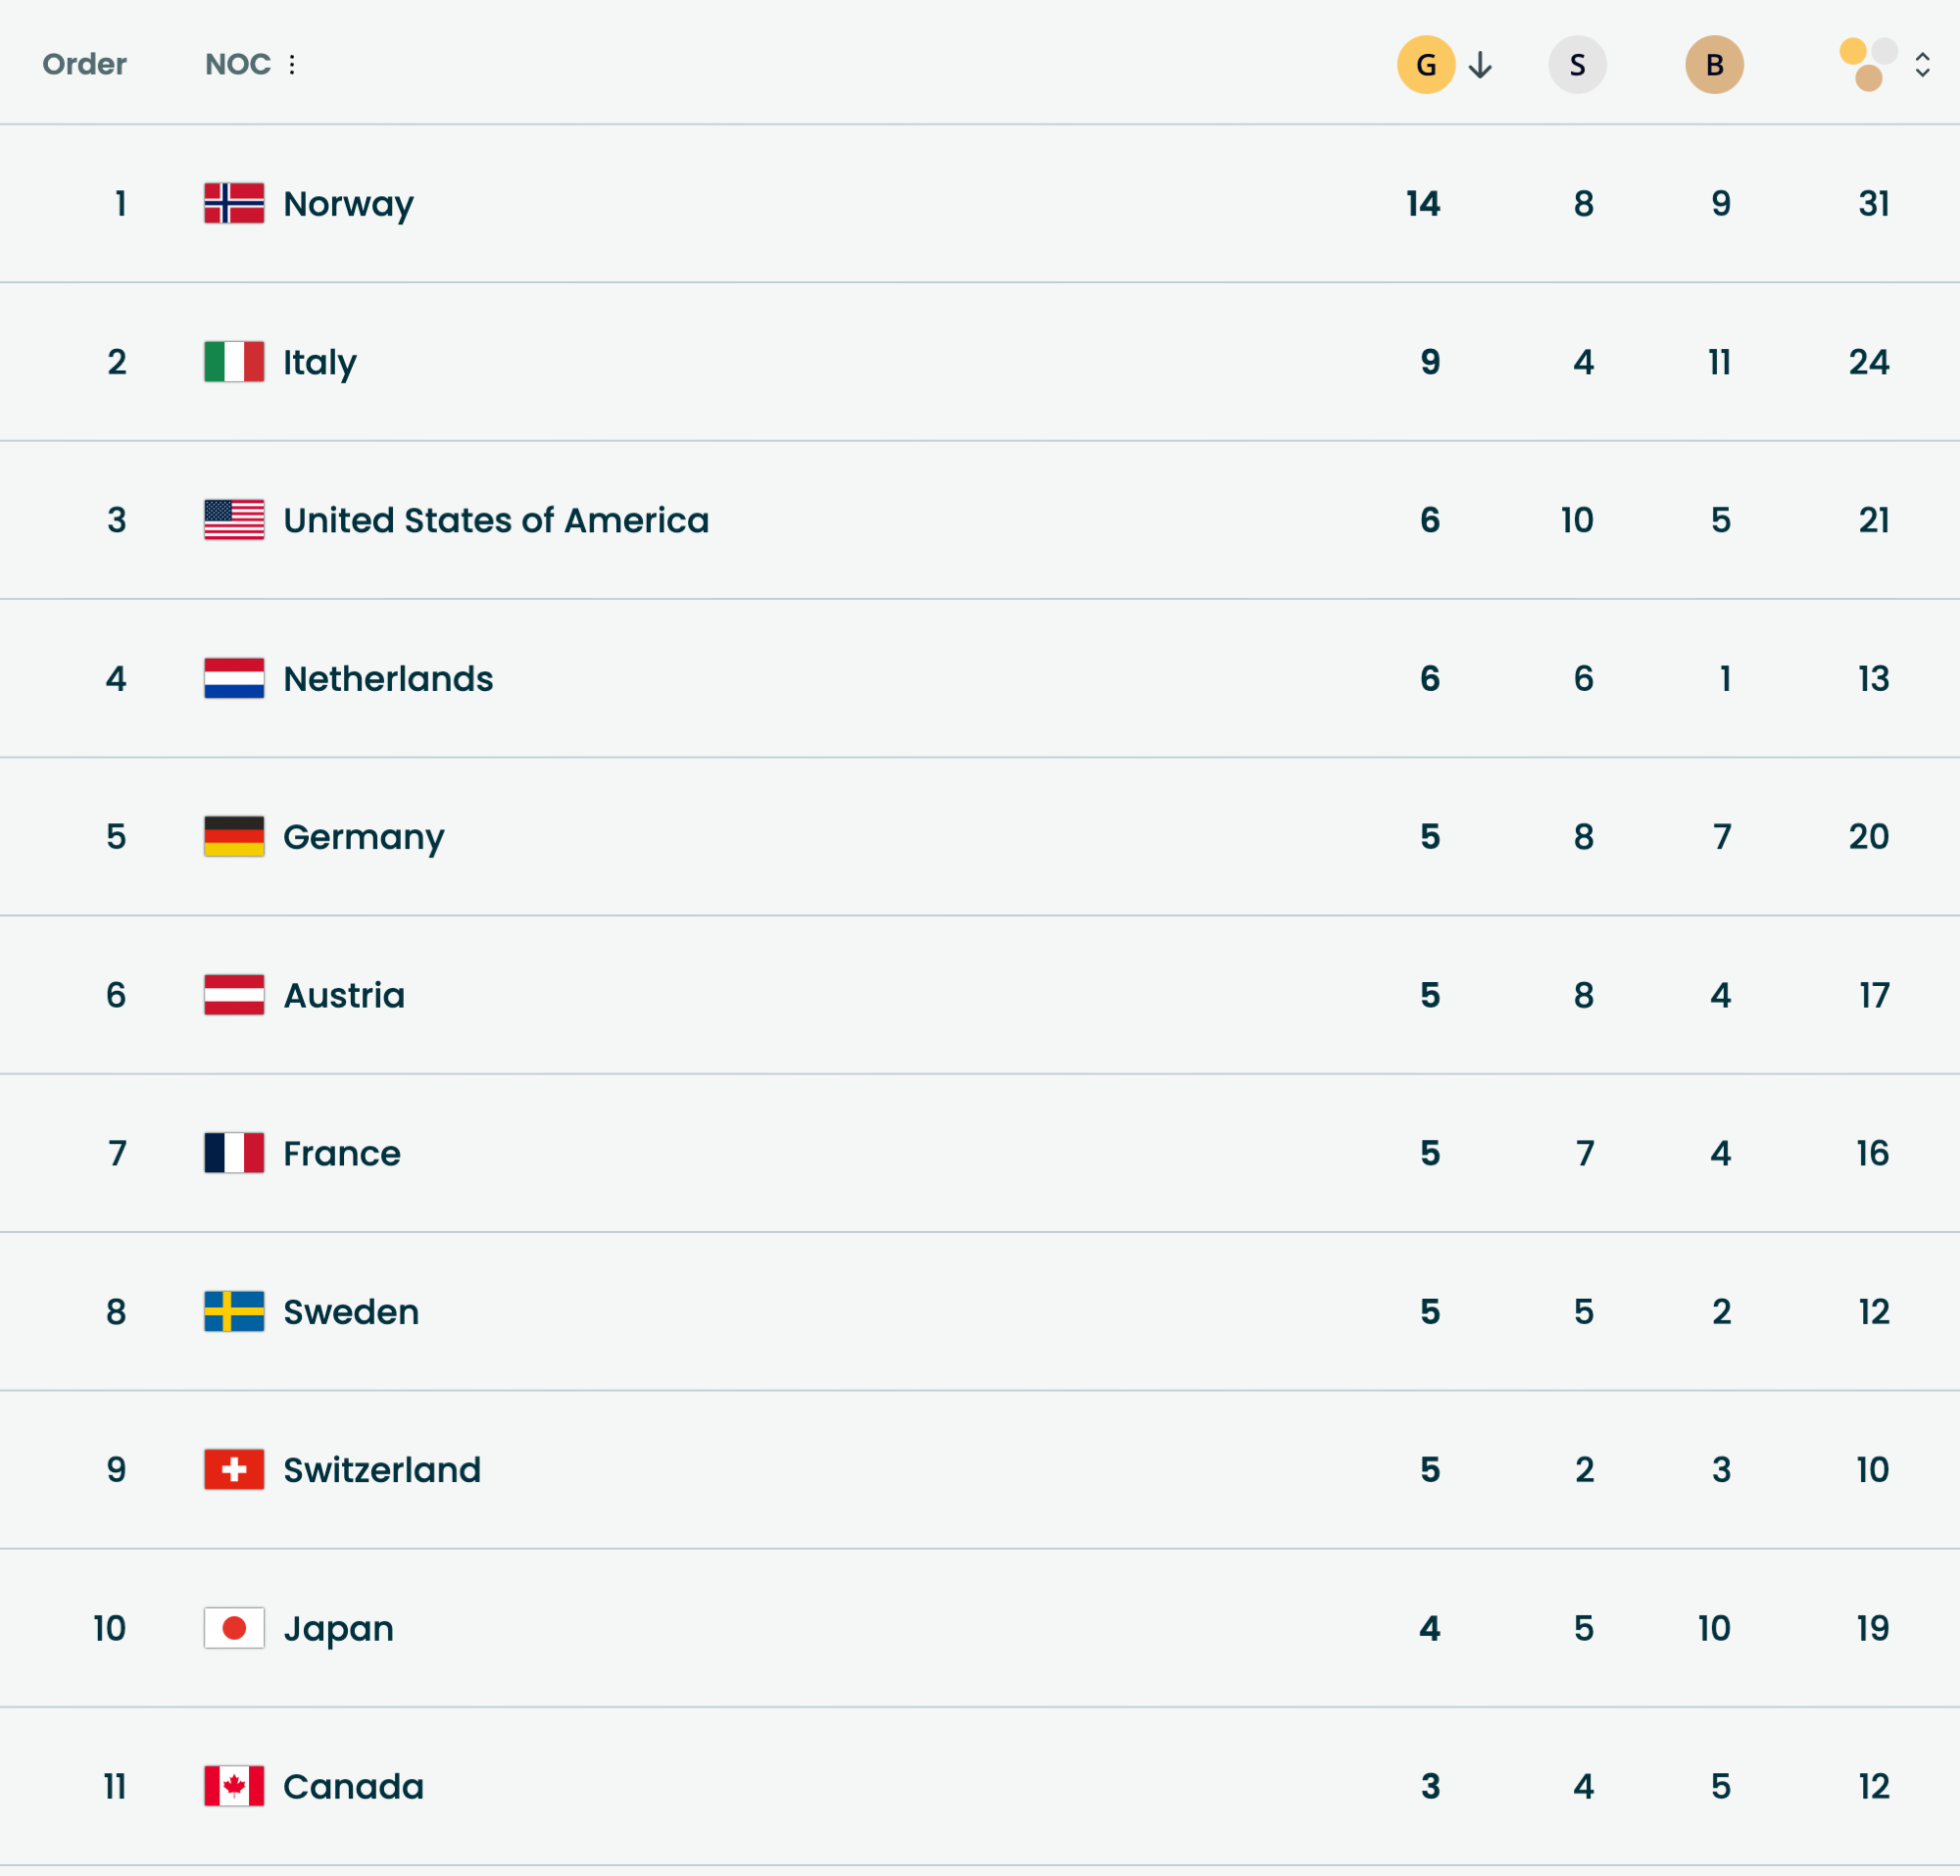1960x1876 pixels.
Task: Click France's total medal count 16
Action: 1872,1154
